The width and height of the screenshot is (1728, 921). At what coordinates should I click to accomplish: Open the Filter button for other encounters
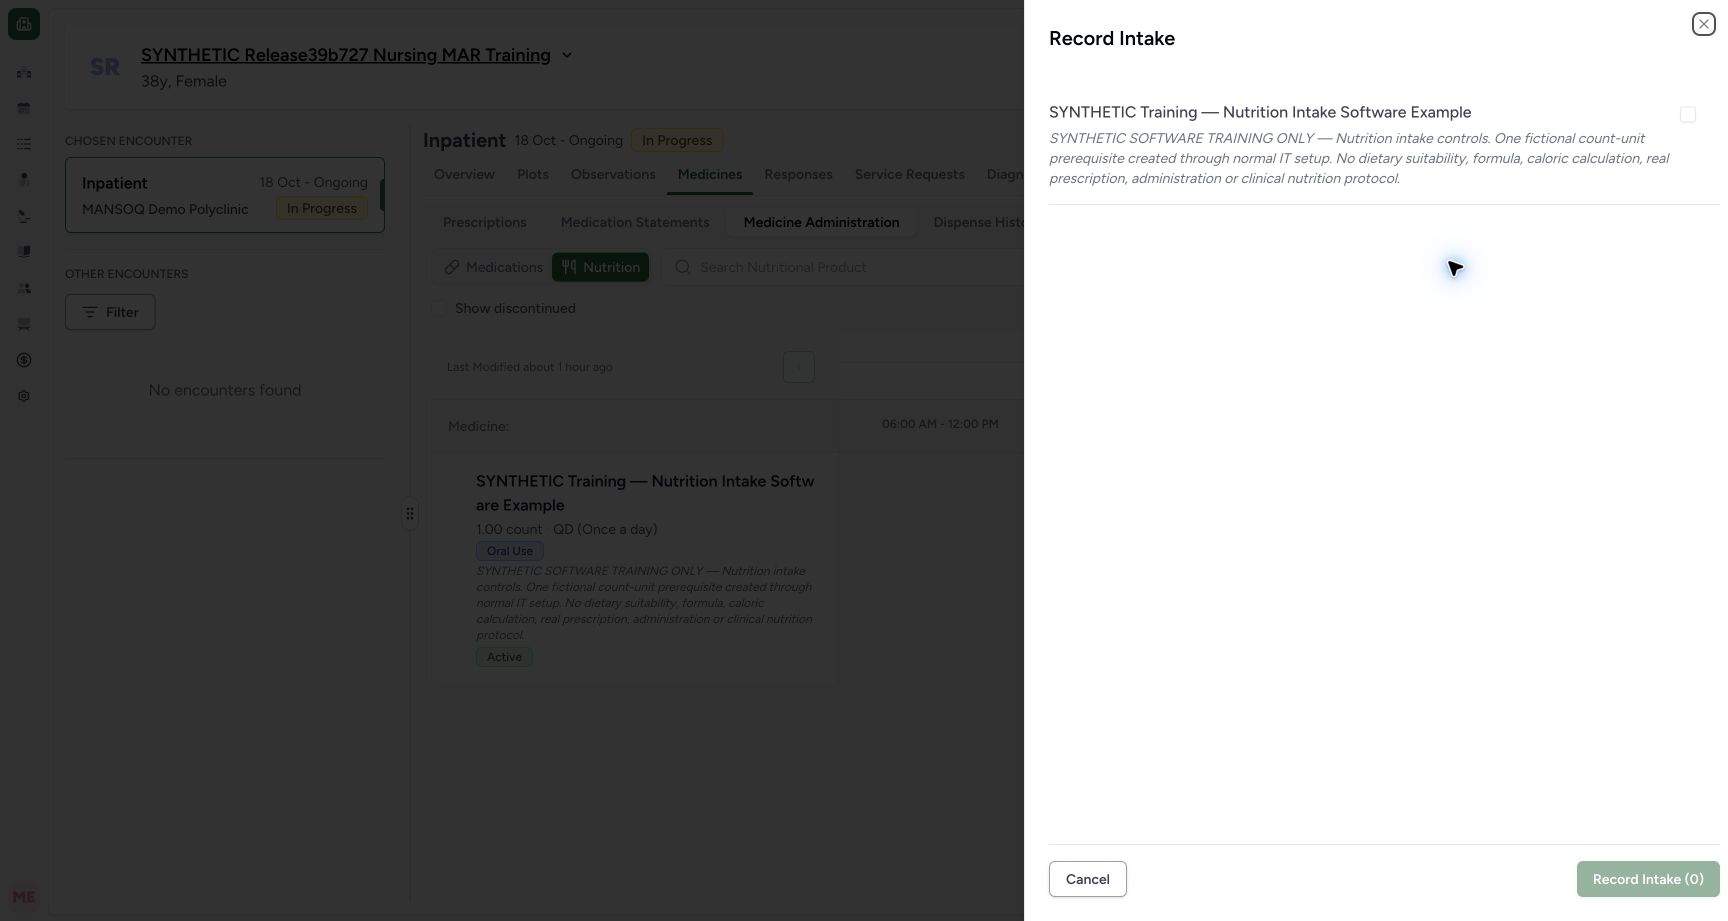110,312
